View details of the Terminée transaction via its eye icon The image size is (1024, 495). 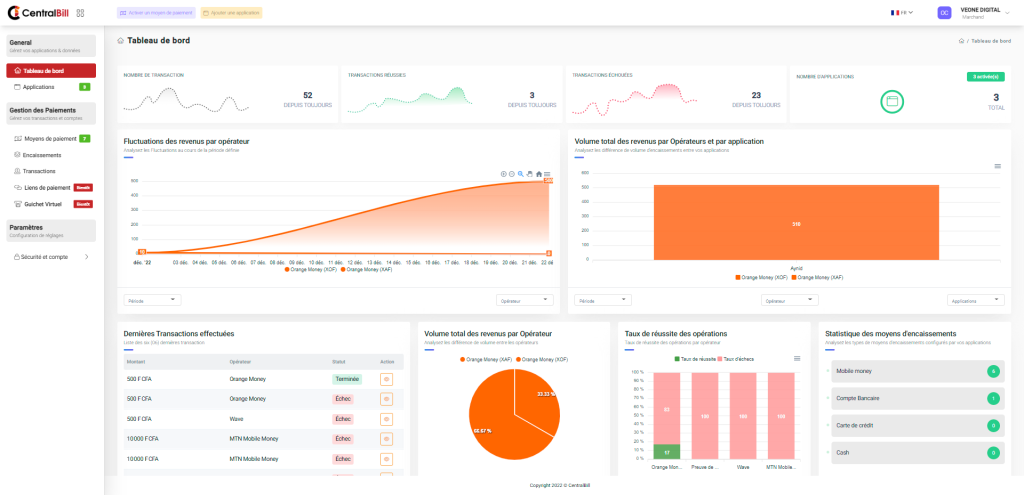pyautogui.click(x=387, y=379)
